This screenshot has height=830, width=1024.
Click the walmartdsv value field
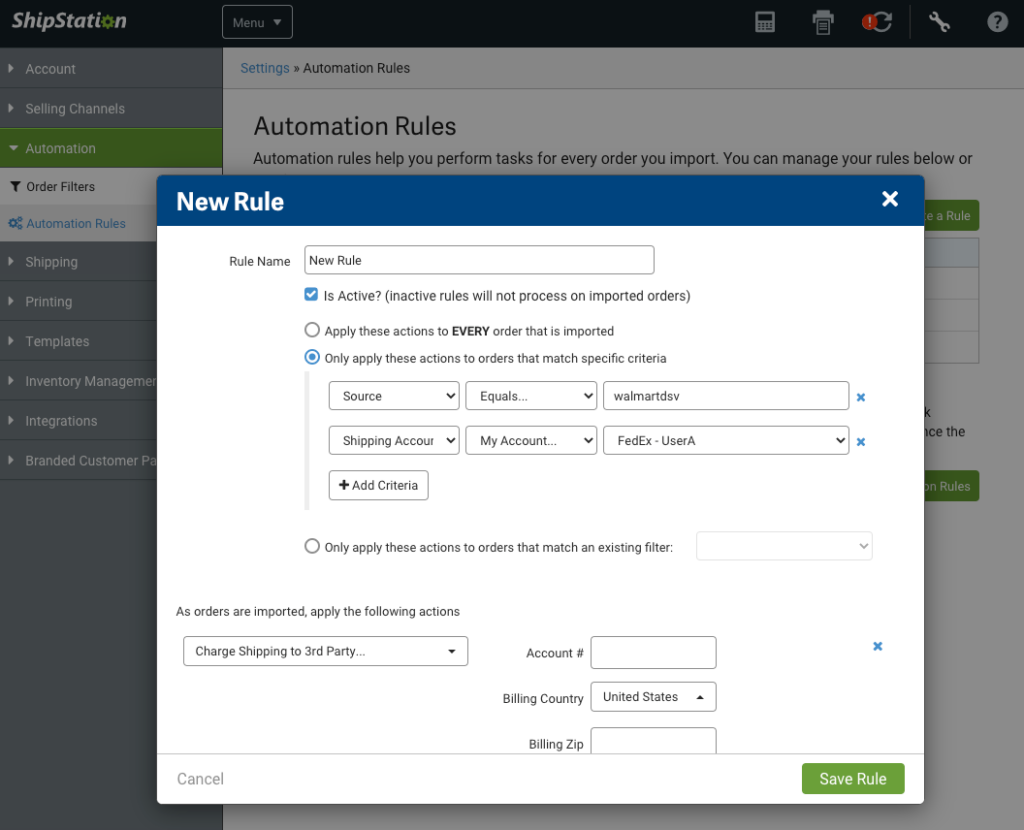click(x=726, y=396)
